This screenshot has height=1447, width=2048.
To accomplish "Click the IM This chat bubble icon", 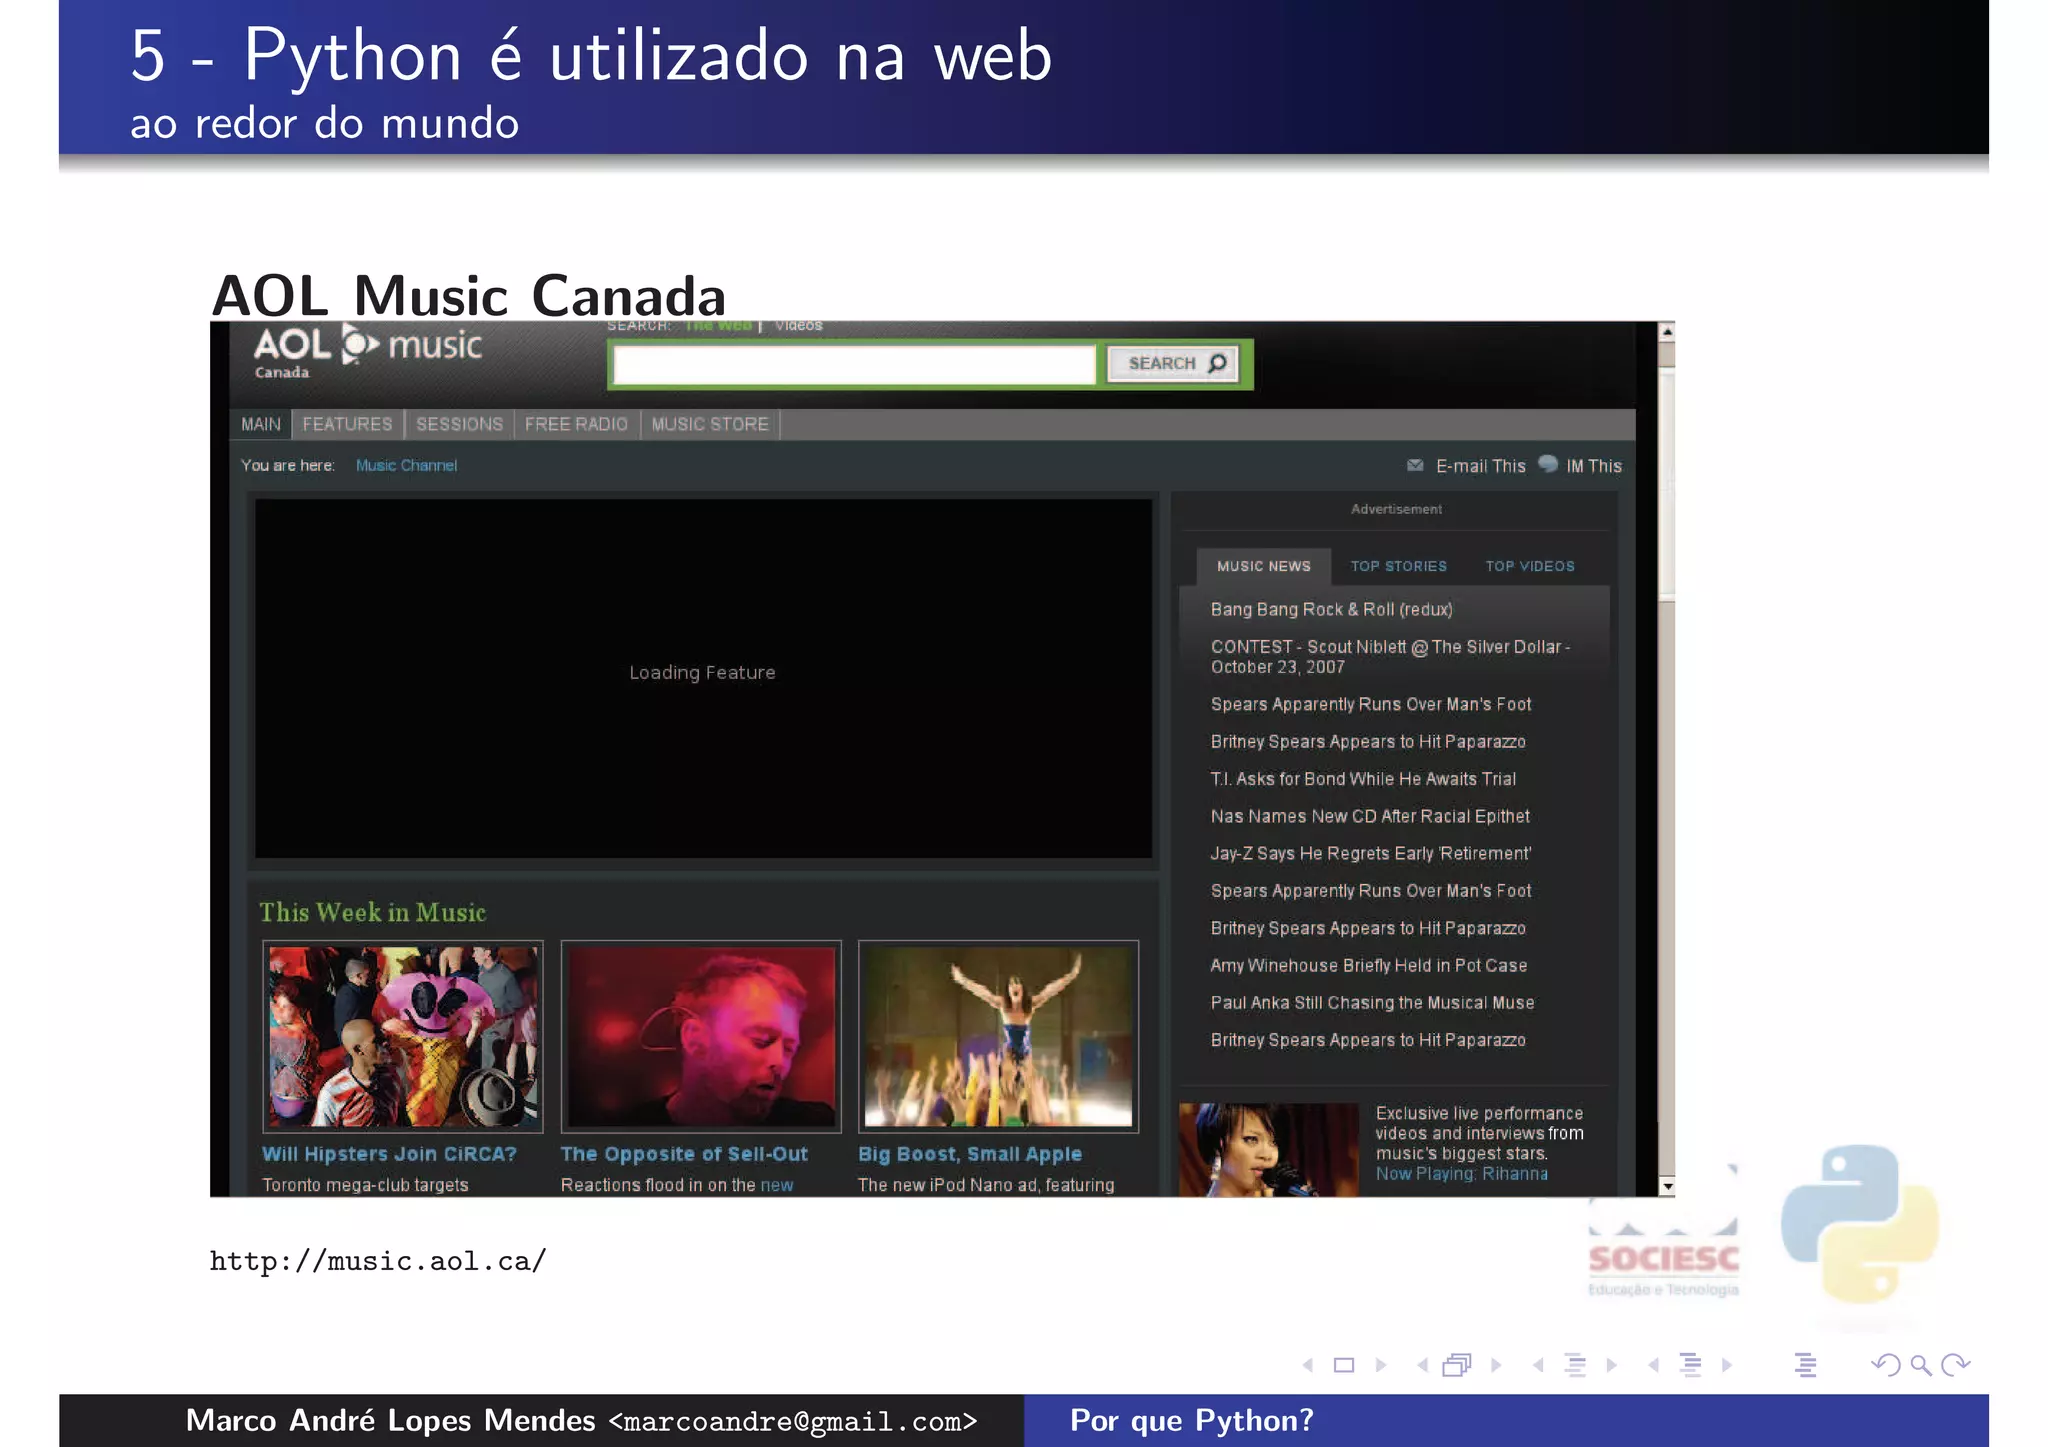I will pos(1548,464).
